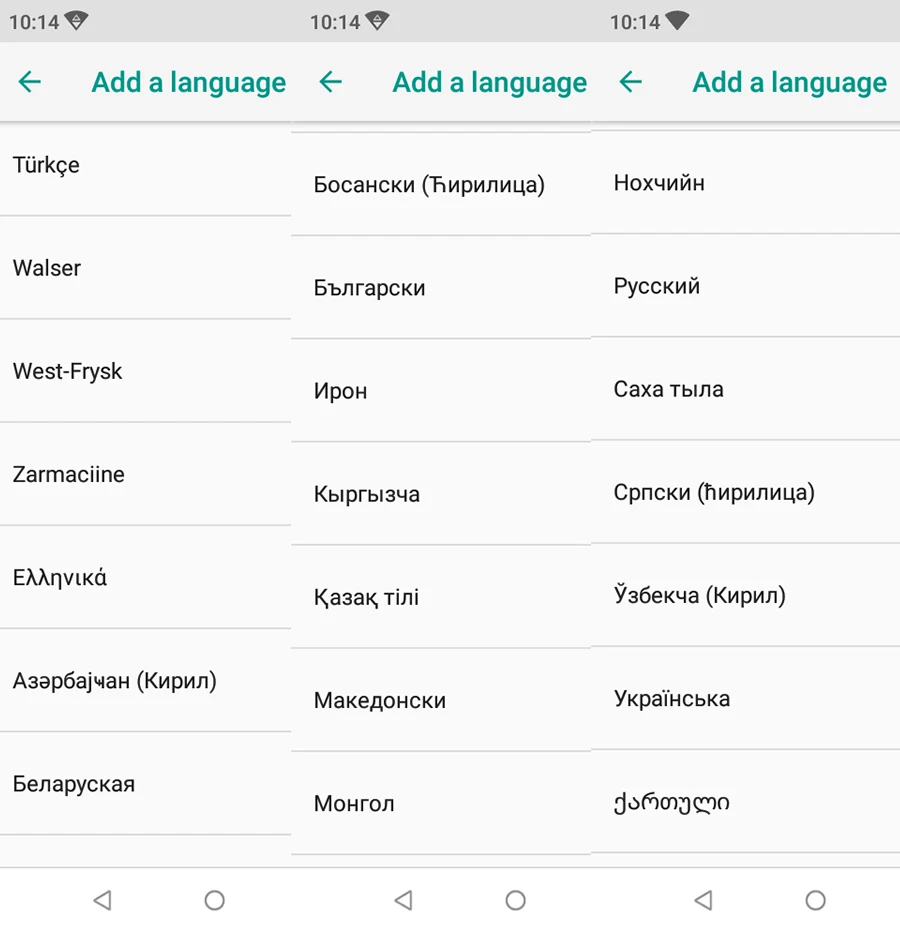This screenshot has height=934, width=900.
Task: Tap Wi-Fi status icon in the Türkçe screen
Action: click(76, 21)
